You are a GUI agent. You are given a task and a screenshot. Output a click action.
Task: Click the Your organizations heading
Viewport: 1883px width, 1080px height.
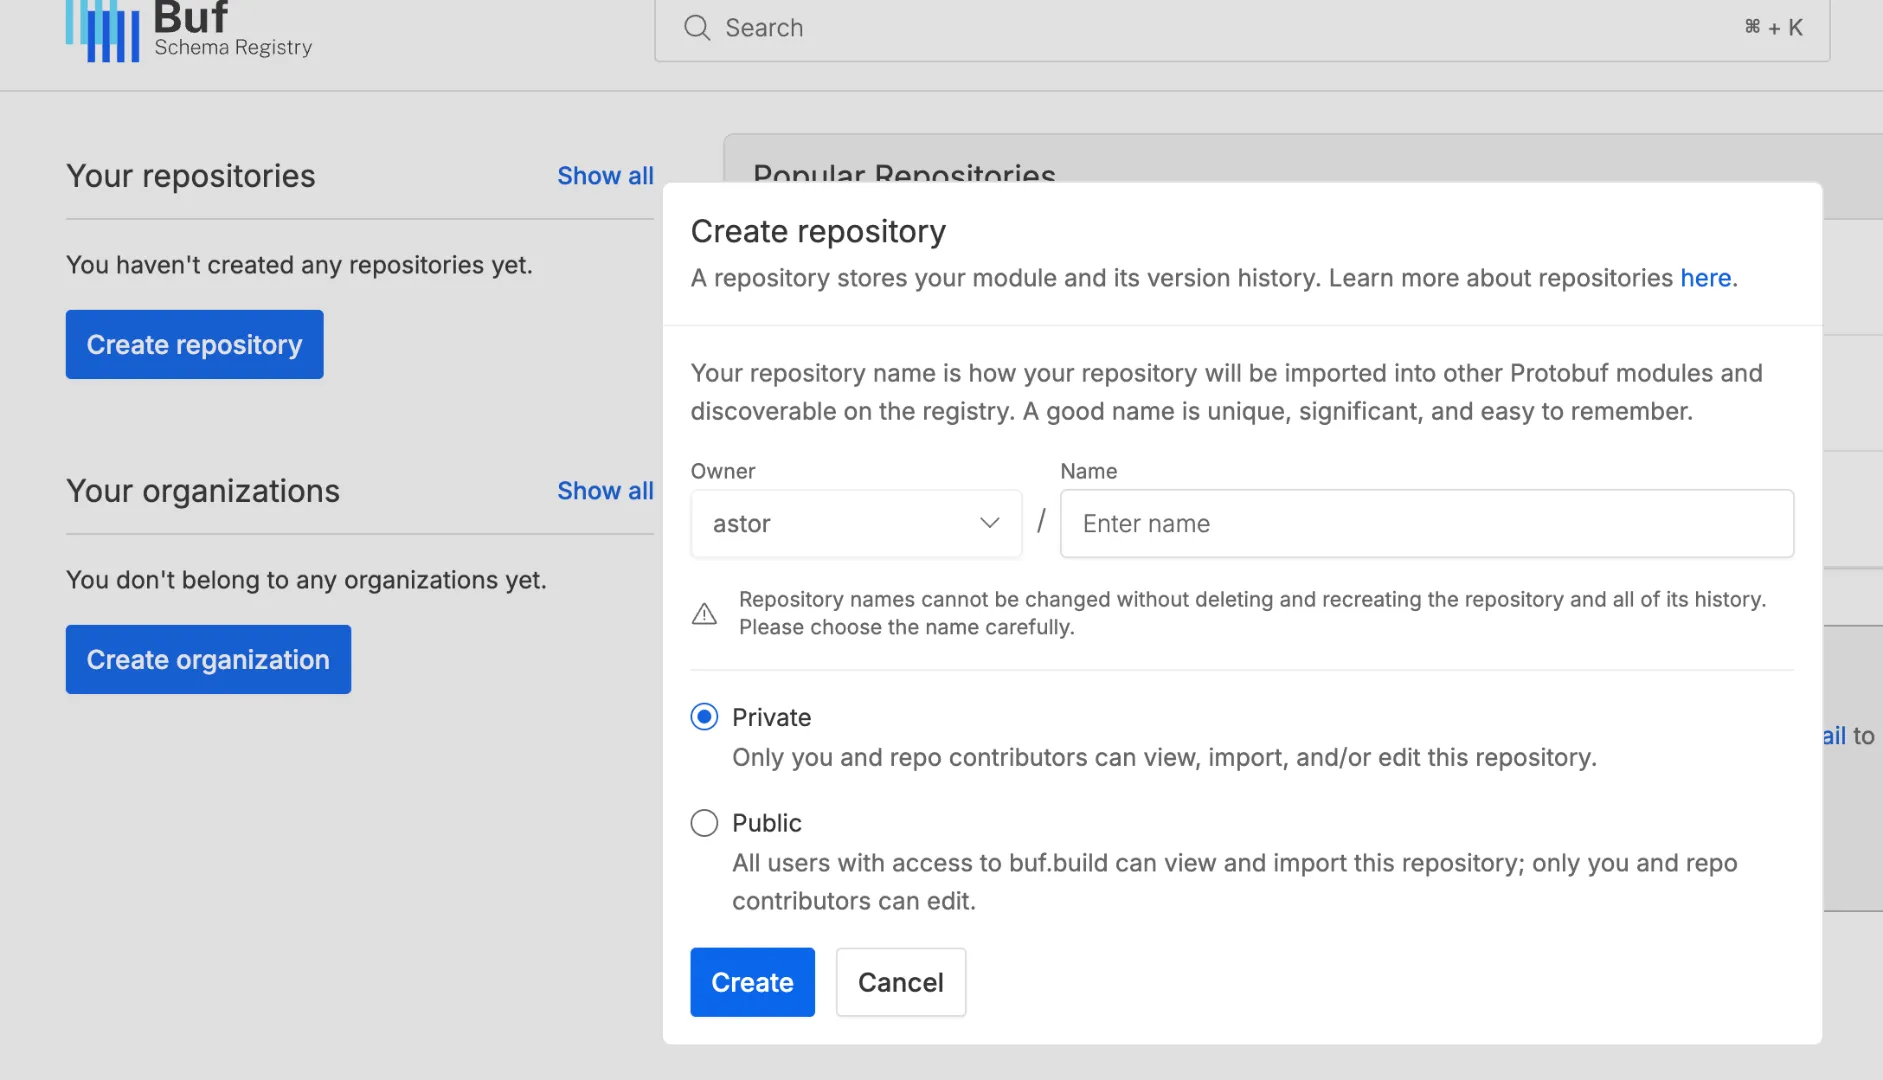(x=203, y=491)
